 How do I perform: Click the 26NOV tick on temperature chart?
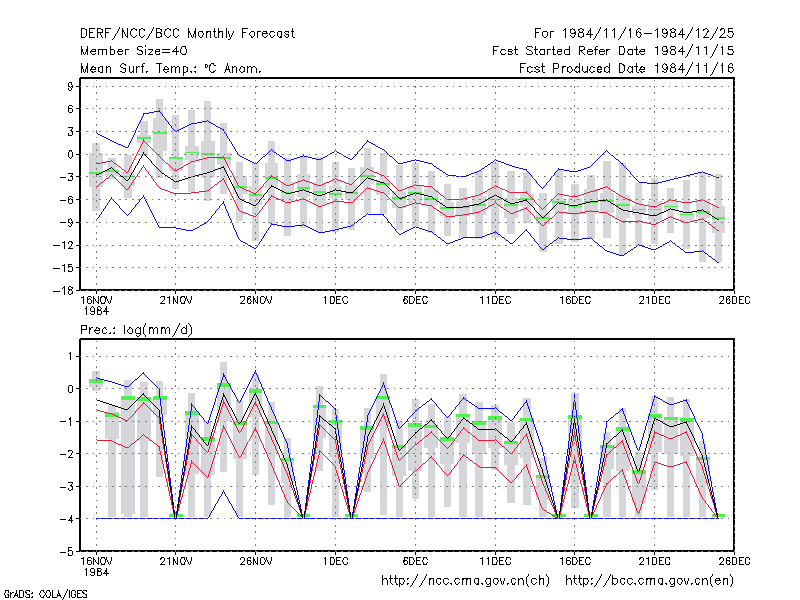(x=256, y=301)
